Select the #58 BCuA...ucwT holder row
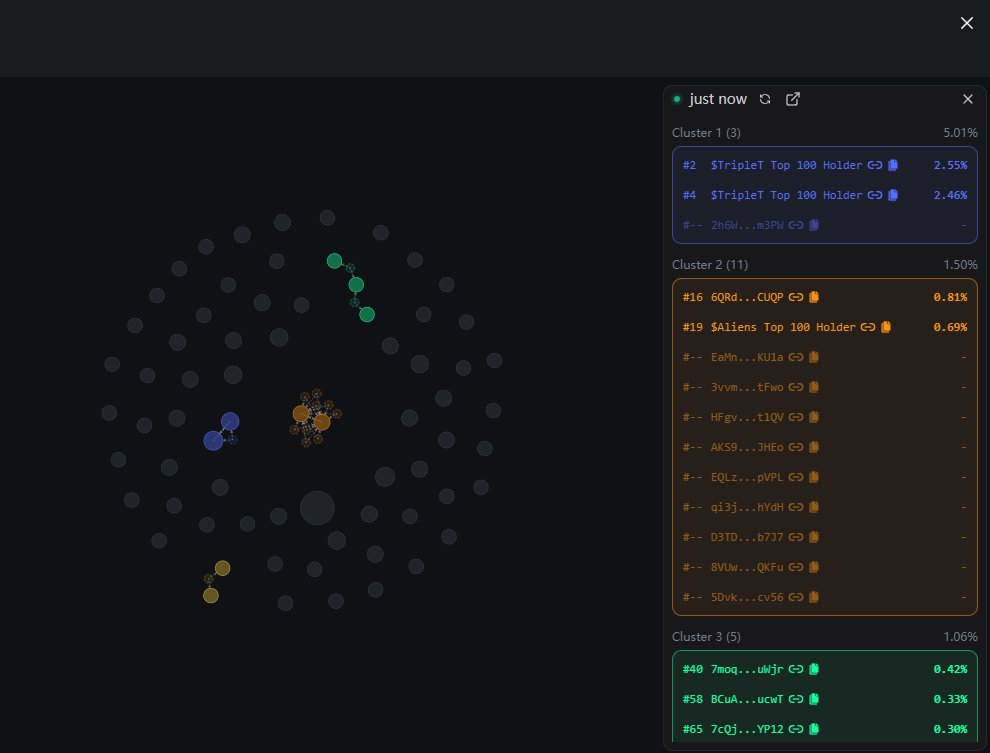The image size is (990, 753). tap(824, 699)
